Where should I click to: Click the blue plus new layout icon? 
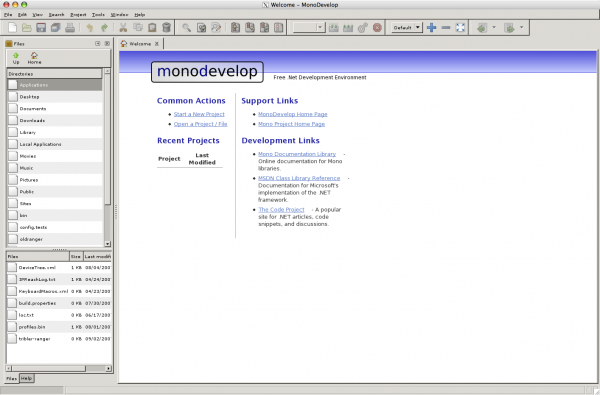click(x=432, y=28)
